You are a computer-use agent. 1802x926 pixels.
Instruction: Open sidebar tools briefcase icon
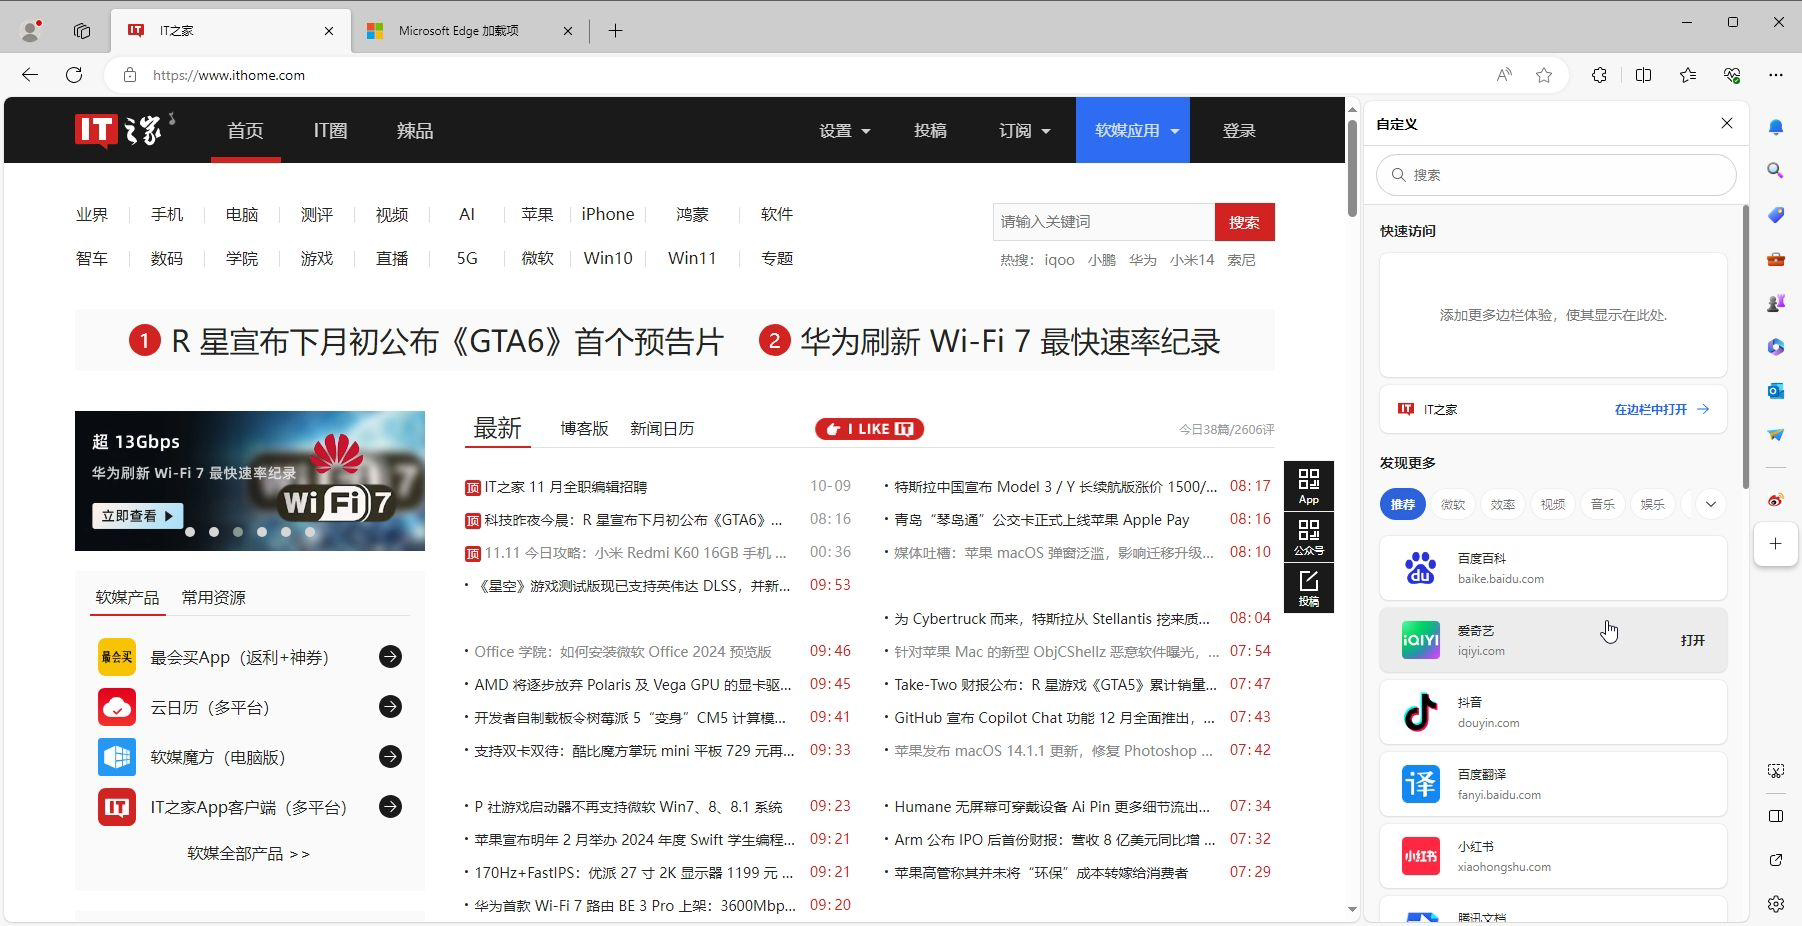point(1776,259)
